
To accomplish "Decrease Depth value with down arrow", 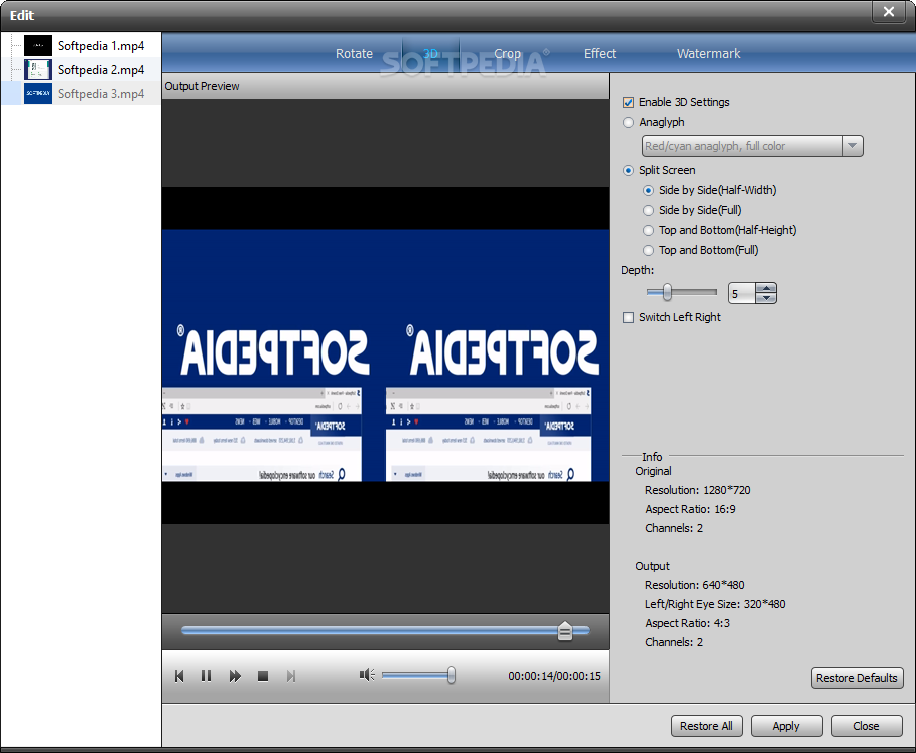I will click(x=766, y=298).
